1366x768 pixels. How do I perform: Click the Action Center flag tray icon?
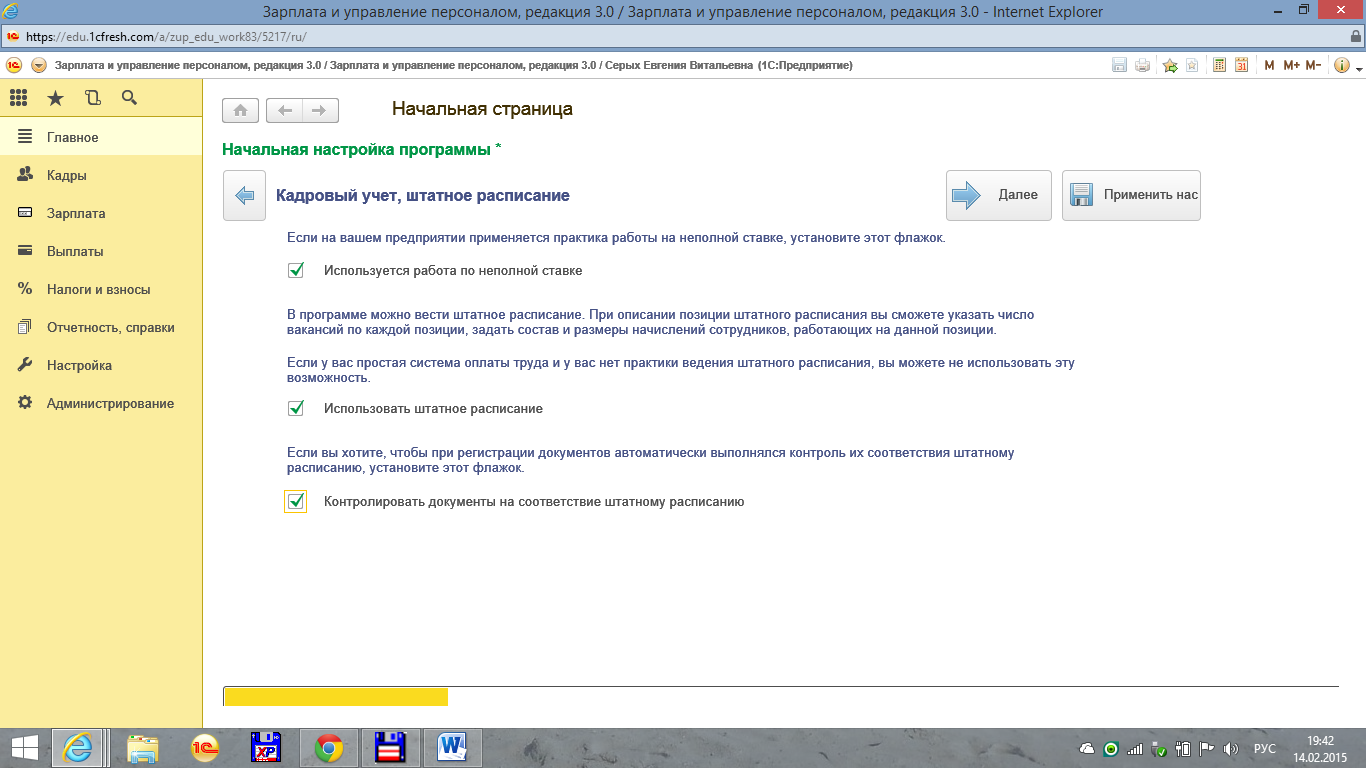click(x=1207, y=749)
